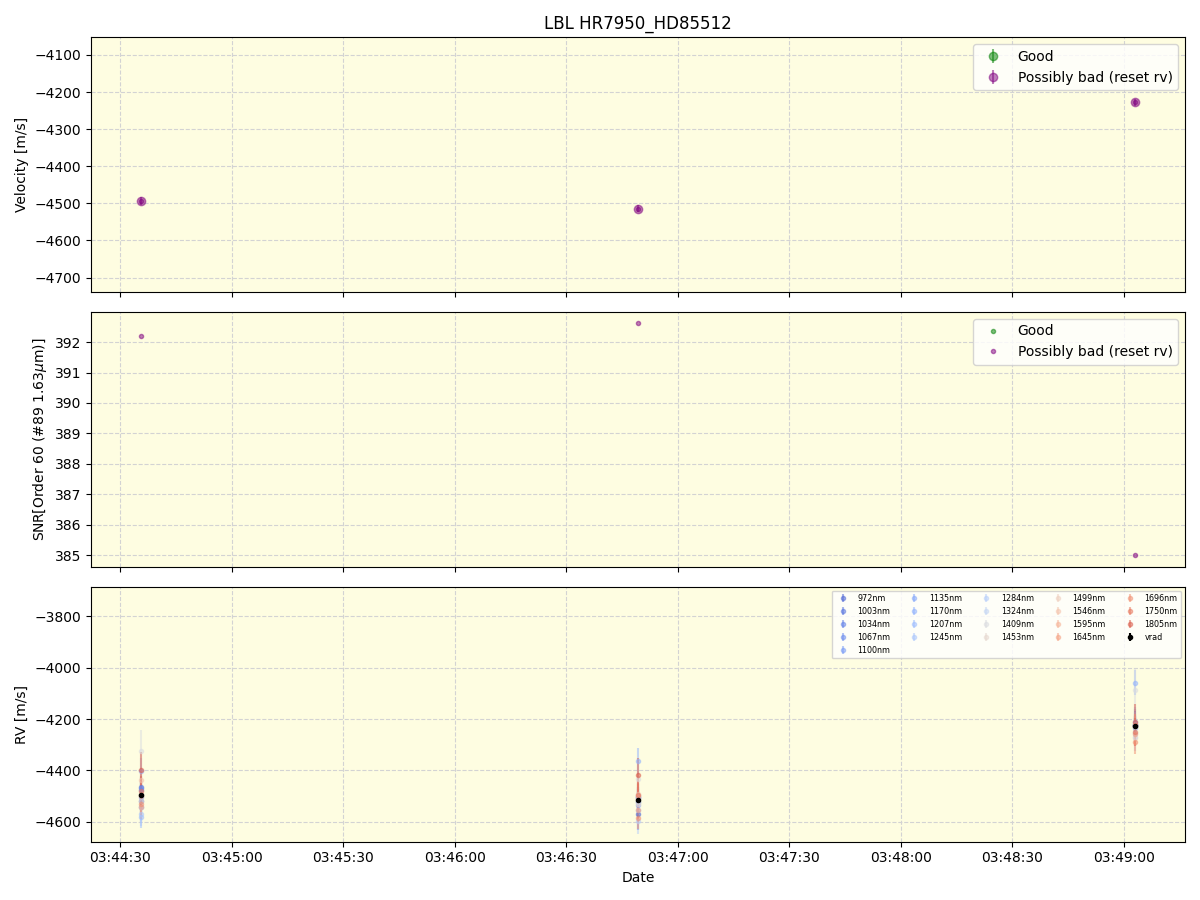The width and height of the screenshot is (1200, 900).
Task: Click the 1499nm legend marker
Action: [x=1059, y=598]
